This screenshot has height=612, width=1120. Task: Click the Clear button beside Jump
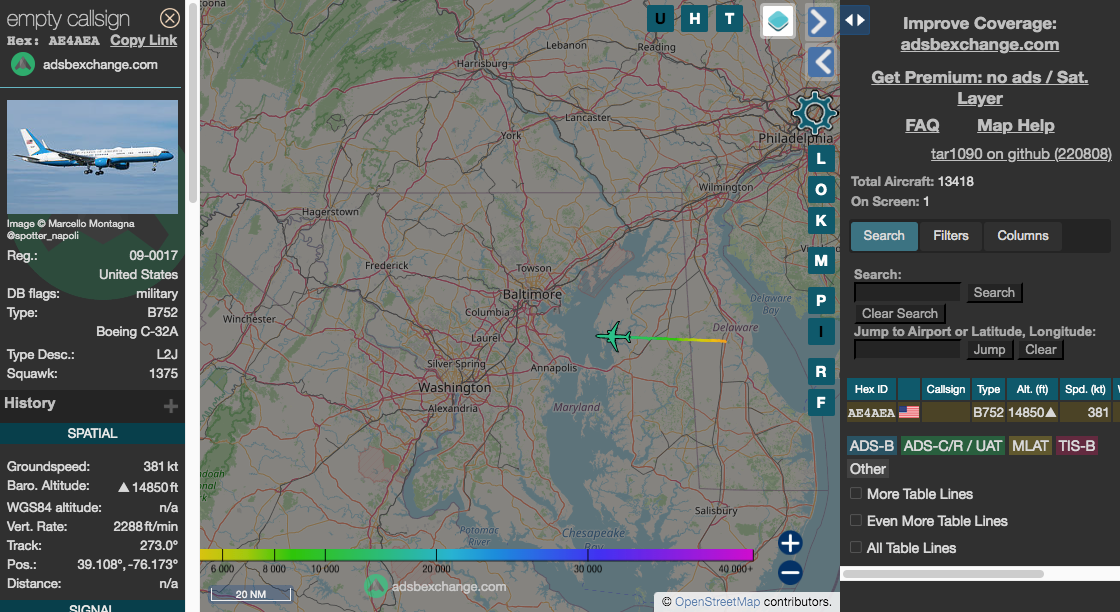coord(1041,349)
